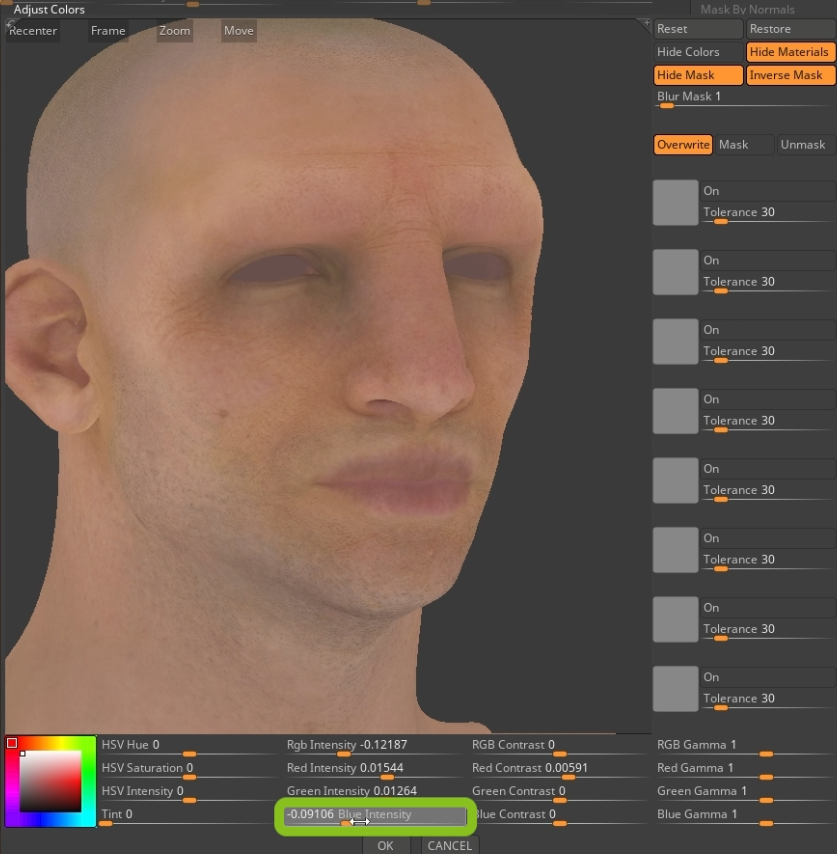837x854 pixels.
Task: Adjust the bottom-most Tolerance 30 slider
Action: click(768, 700)
